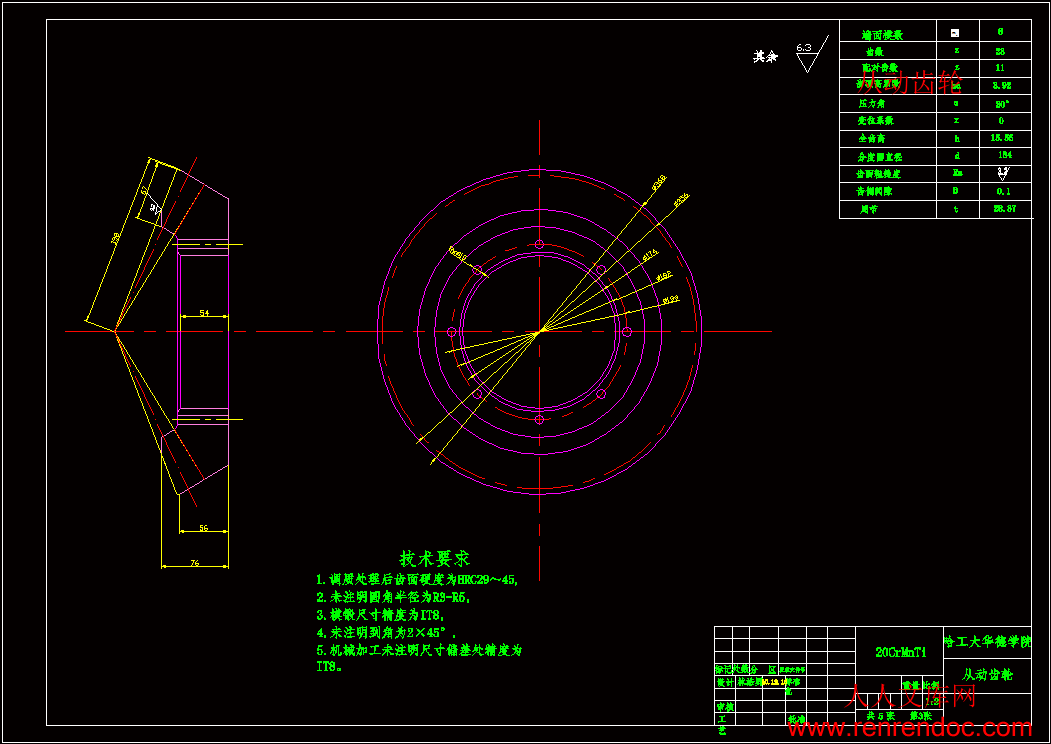The image size is (1051, 744).
Task: Select the '全齿高' parameter label
Action: click(872, 139)
